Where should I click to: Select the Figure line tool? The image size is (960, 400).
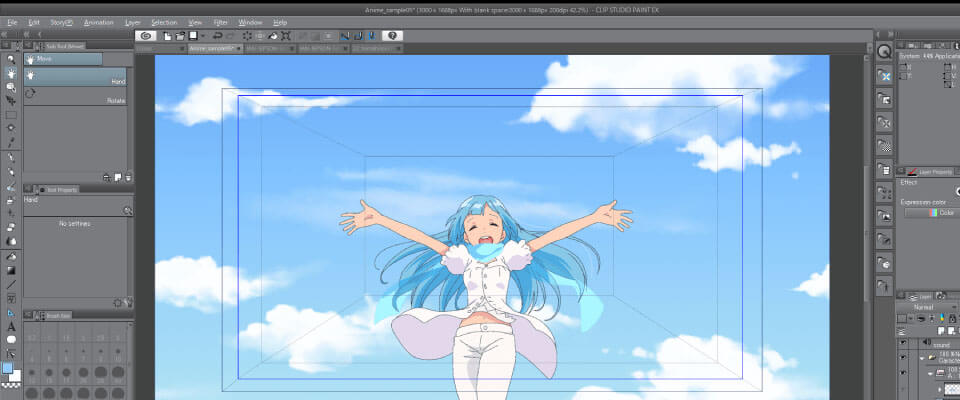coord(11,284)
